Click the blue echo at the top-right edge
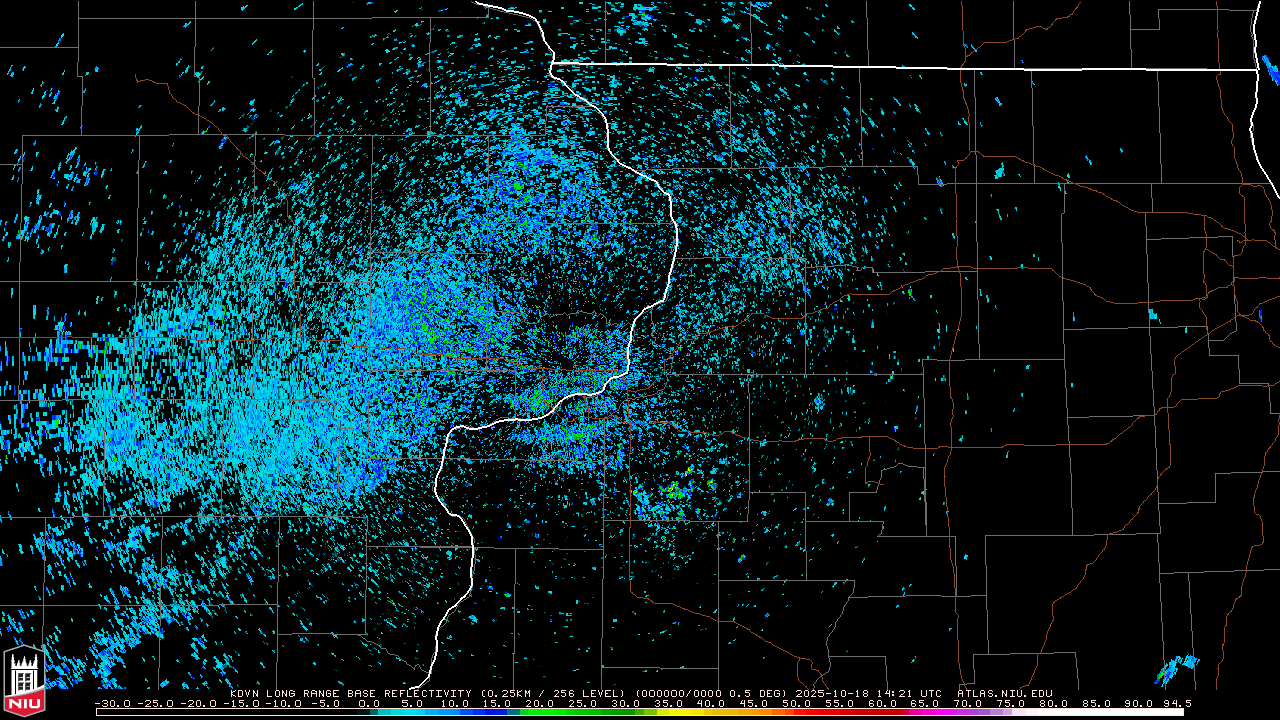The image size is (1280, 720). point(1270,70)
